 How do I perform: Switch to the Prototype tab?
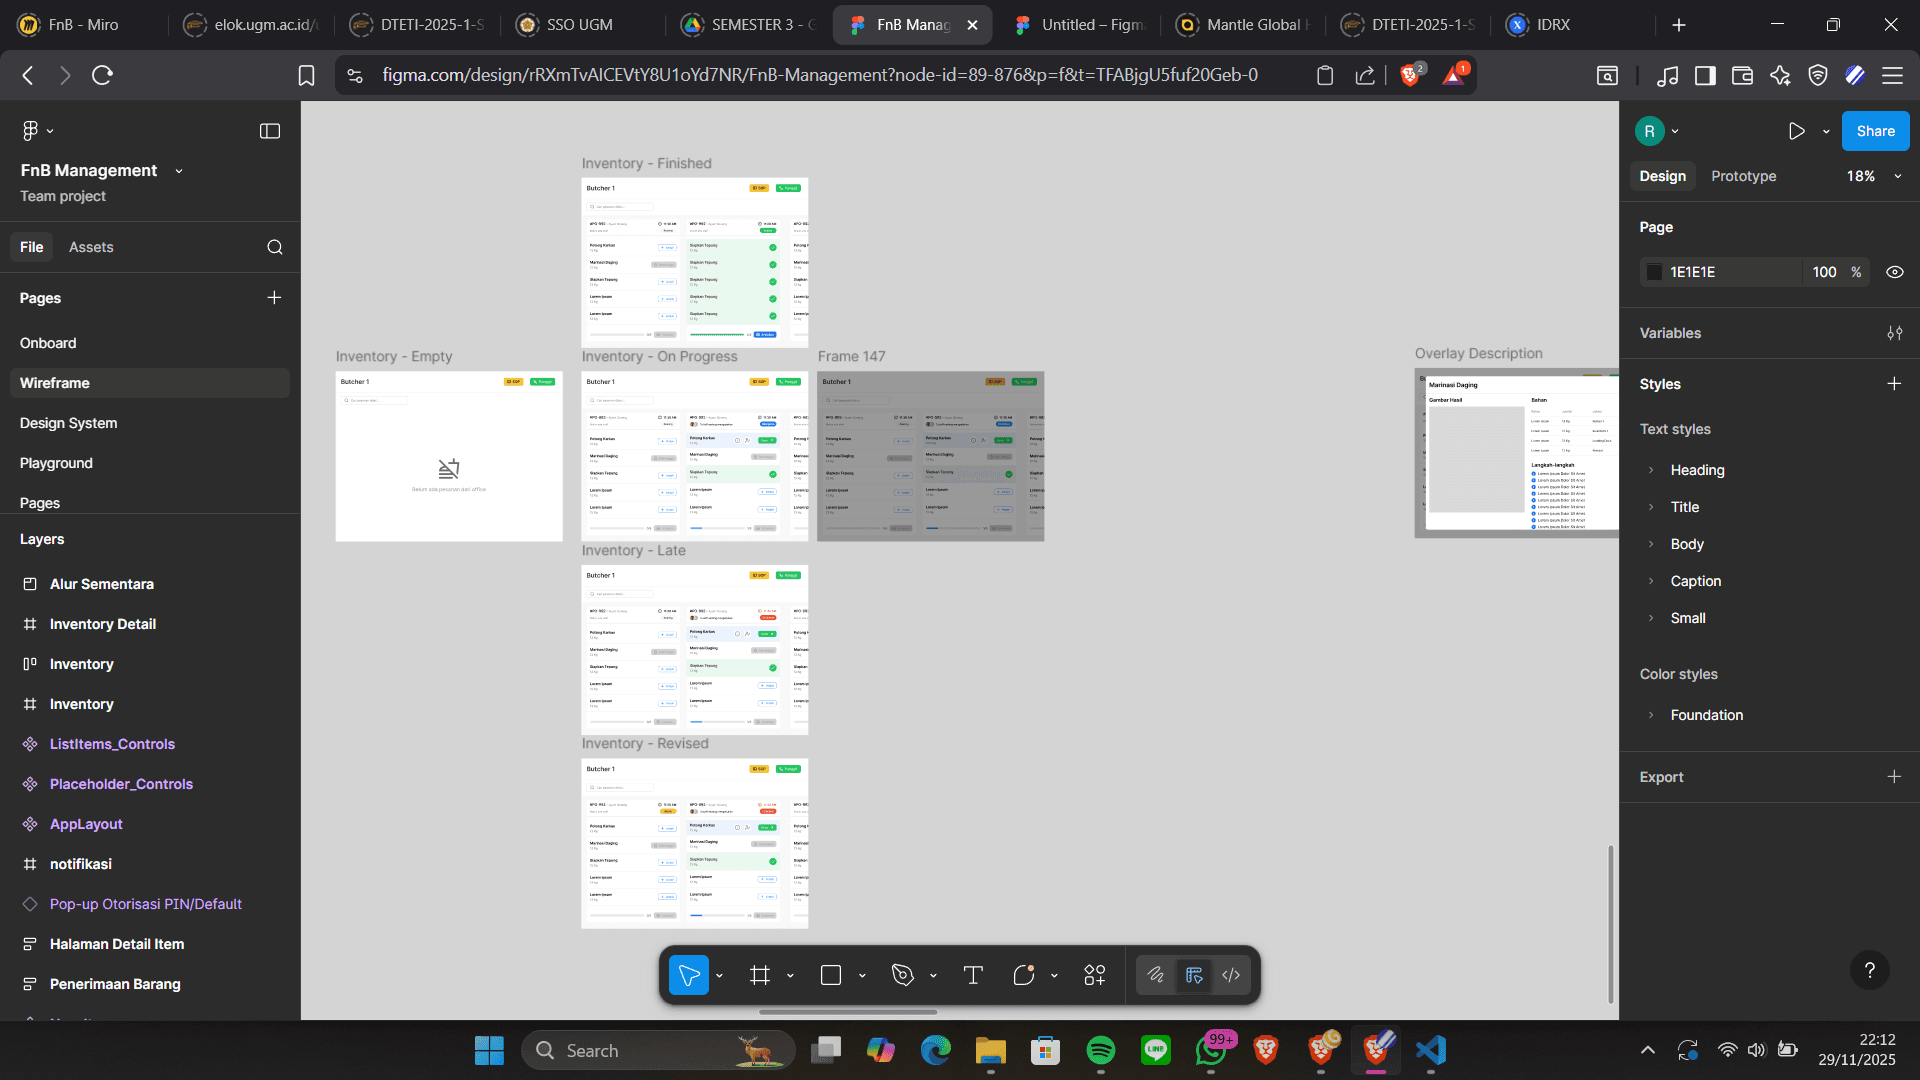tap(1744, 176)
